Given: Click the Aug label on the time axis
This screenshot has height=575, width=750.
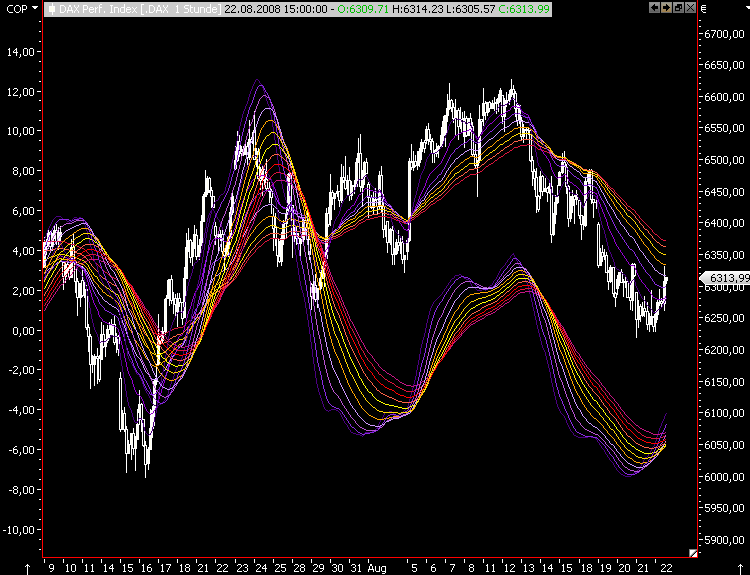Looking at the screenshot, I should point(375,565).
